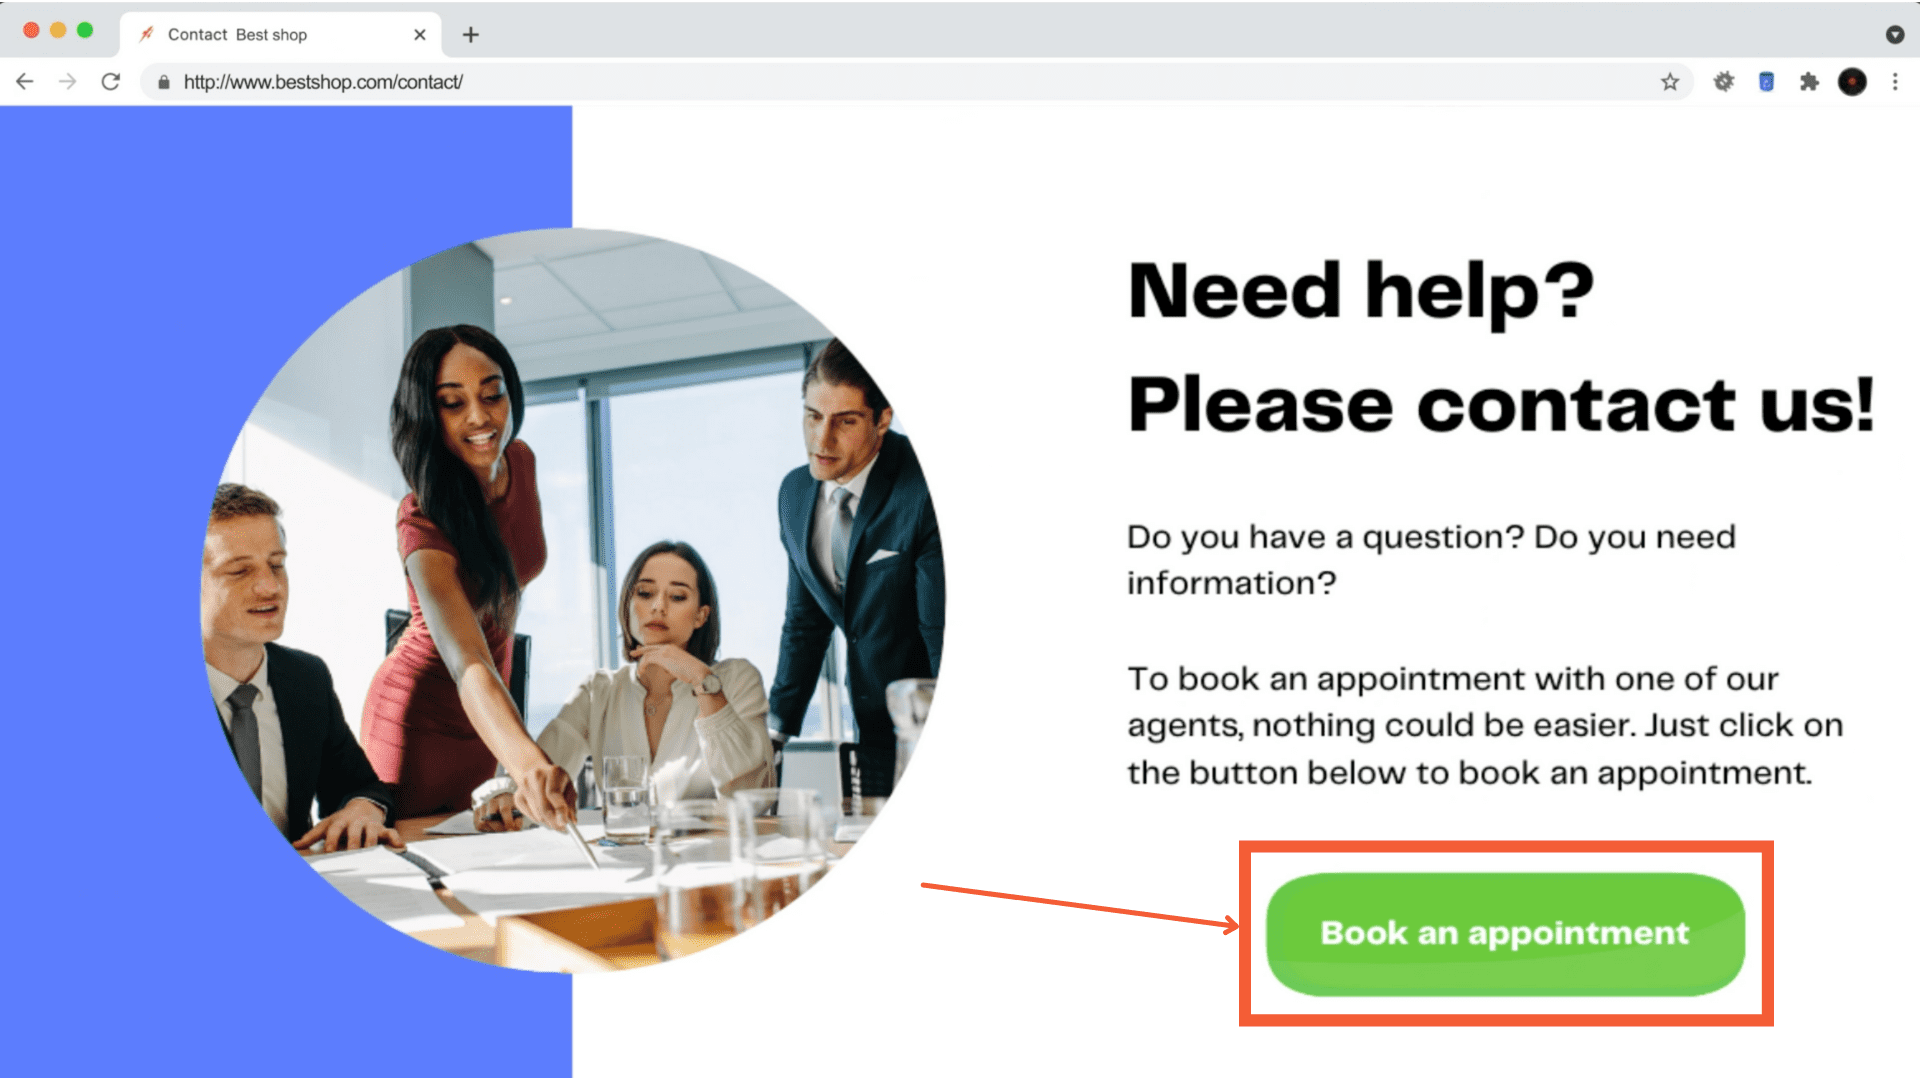Reload the Best shop contact page

click(x=111, y=82)
